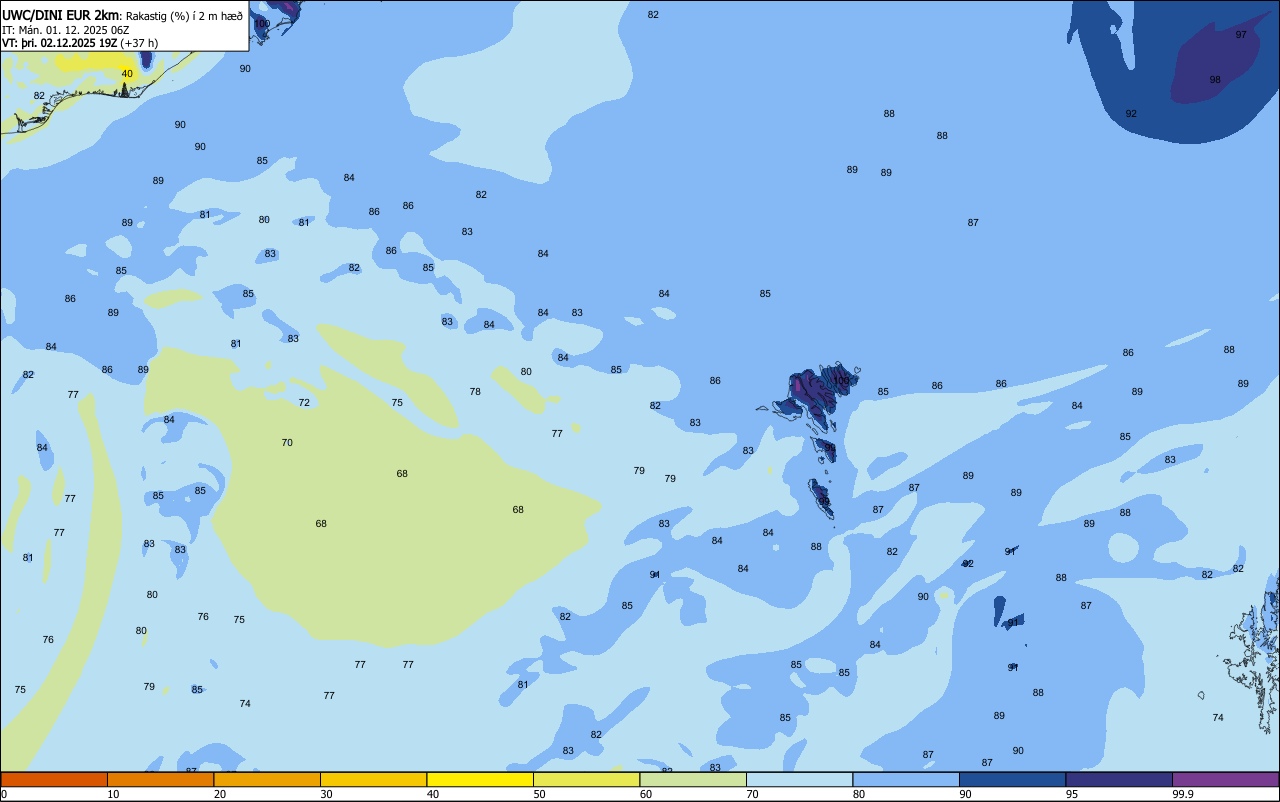Click the purple legend swatch above 99.9

click(1225, 779)
